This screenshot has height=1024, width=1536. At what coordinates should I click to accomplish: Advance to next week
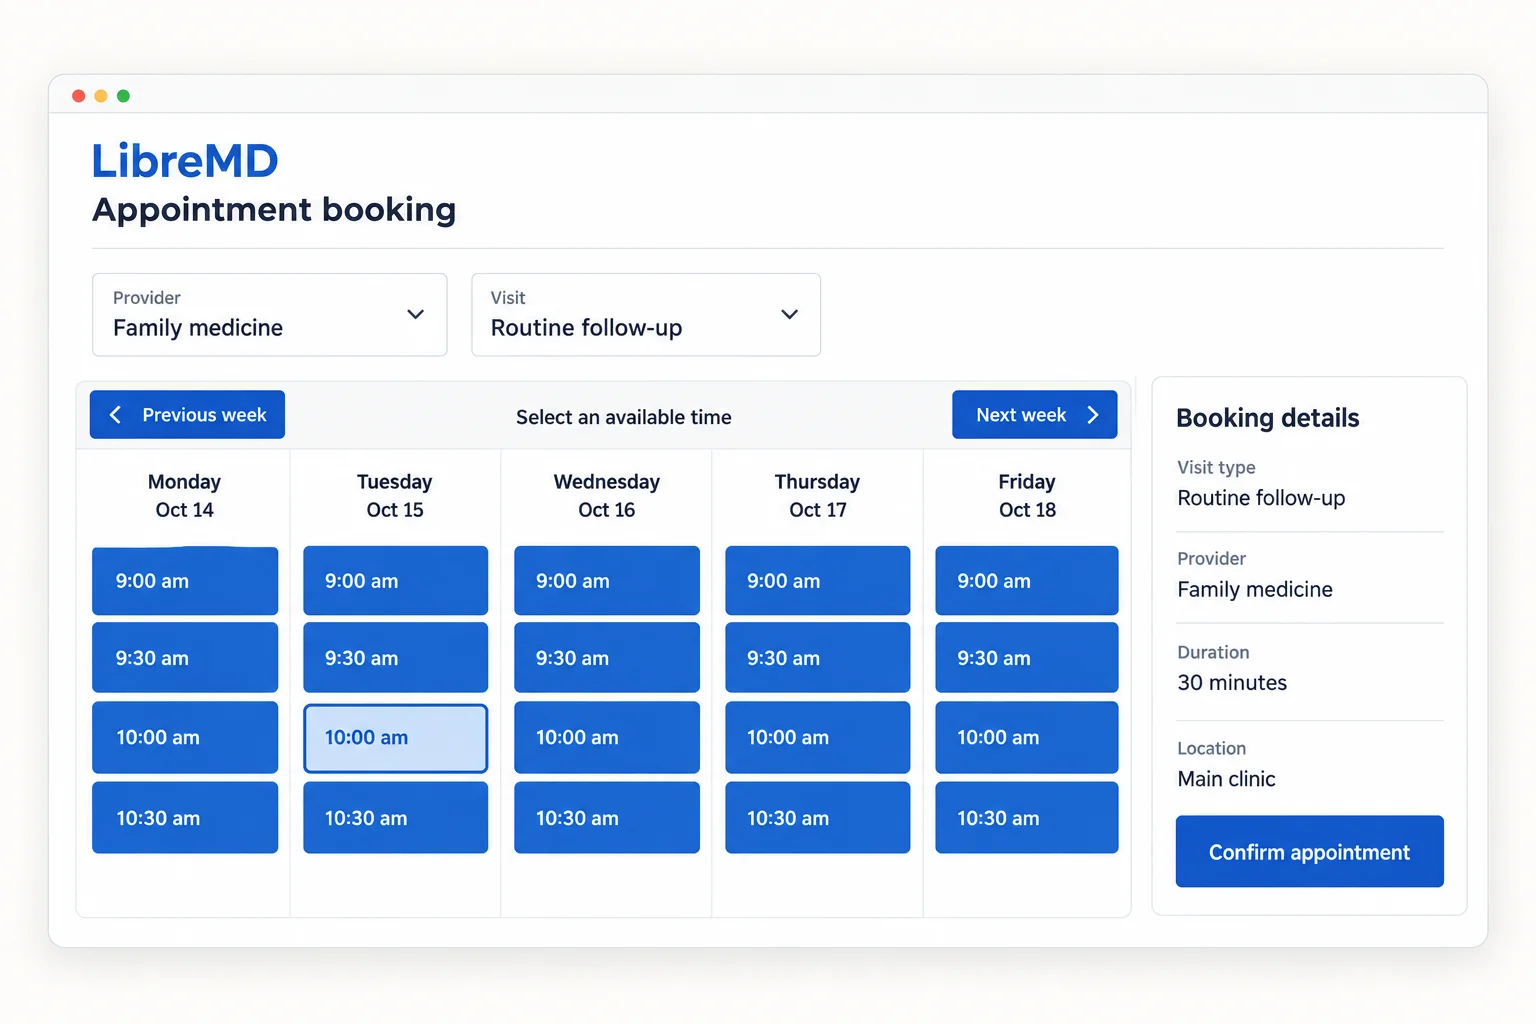point(1034,414)
